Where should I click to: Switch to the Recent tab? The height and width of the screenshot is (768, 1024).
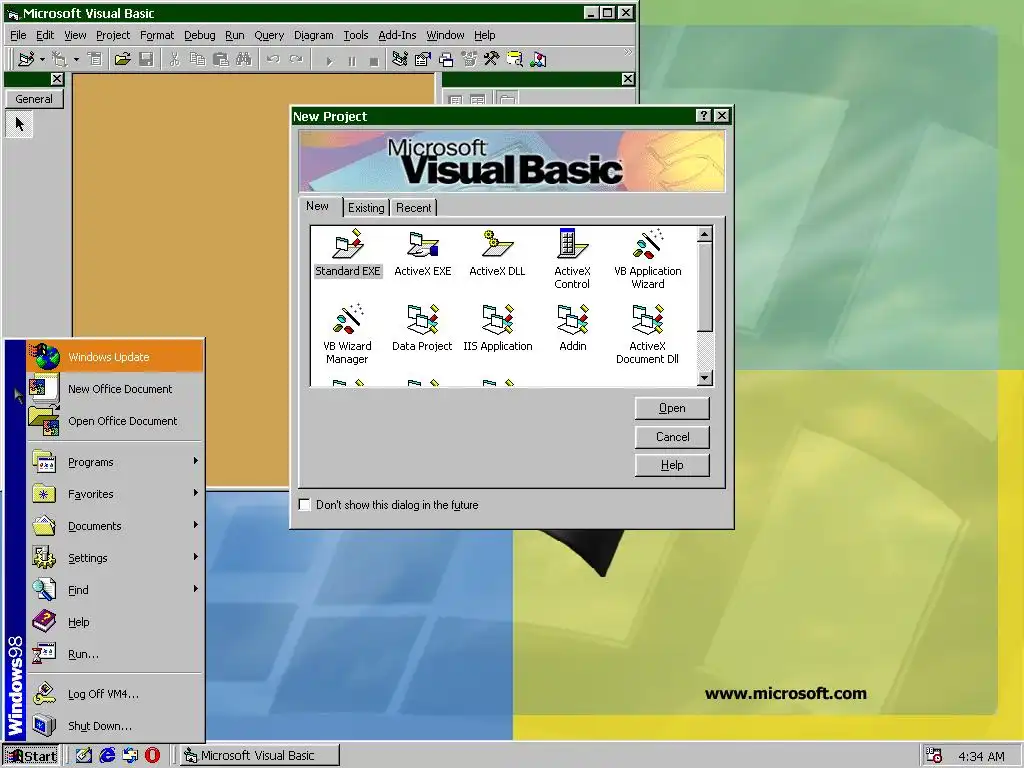[413, 208]
